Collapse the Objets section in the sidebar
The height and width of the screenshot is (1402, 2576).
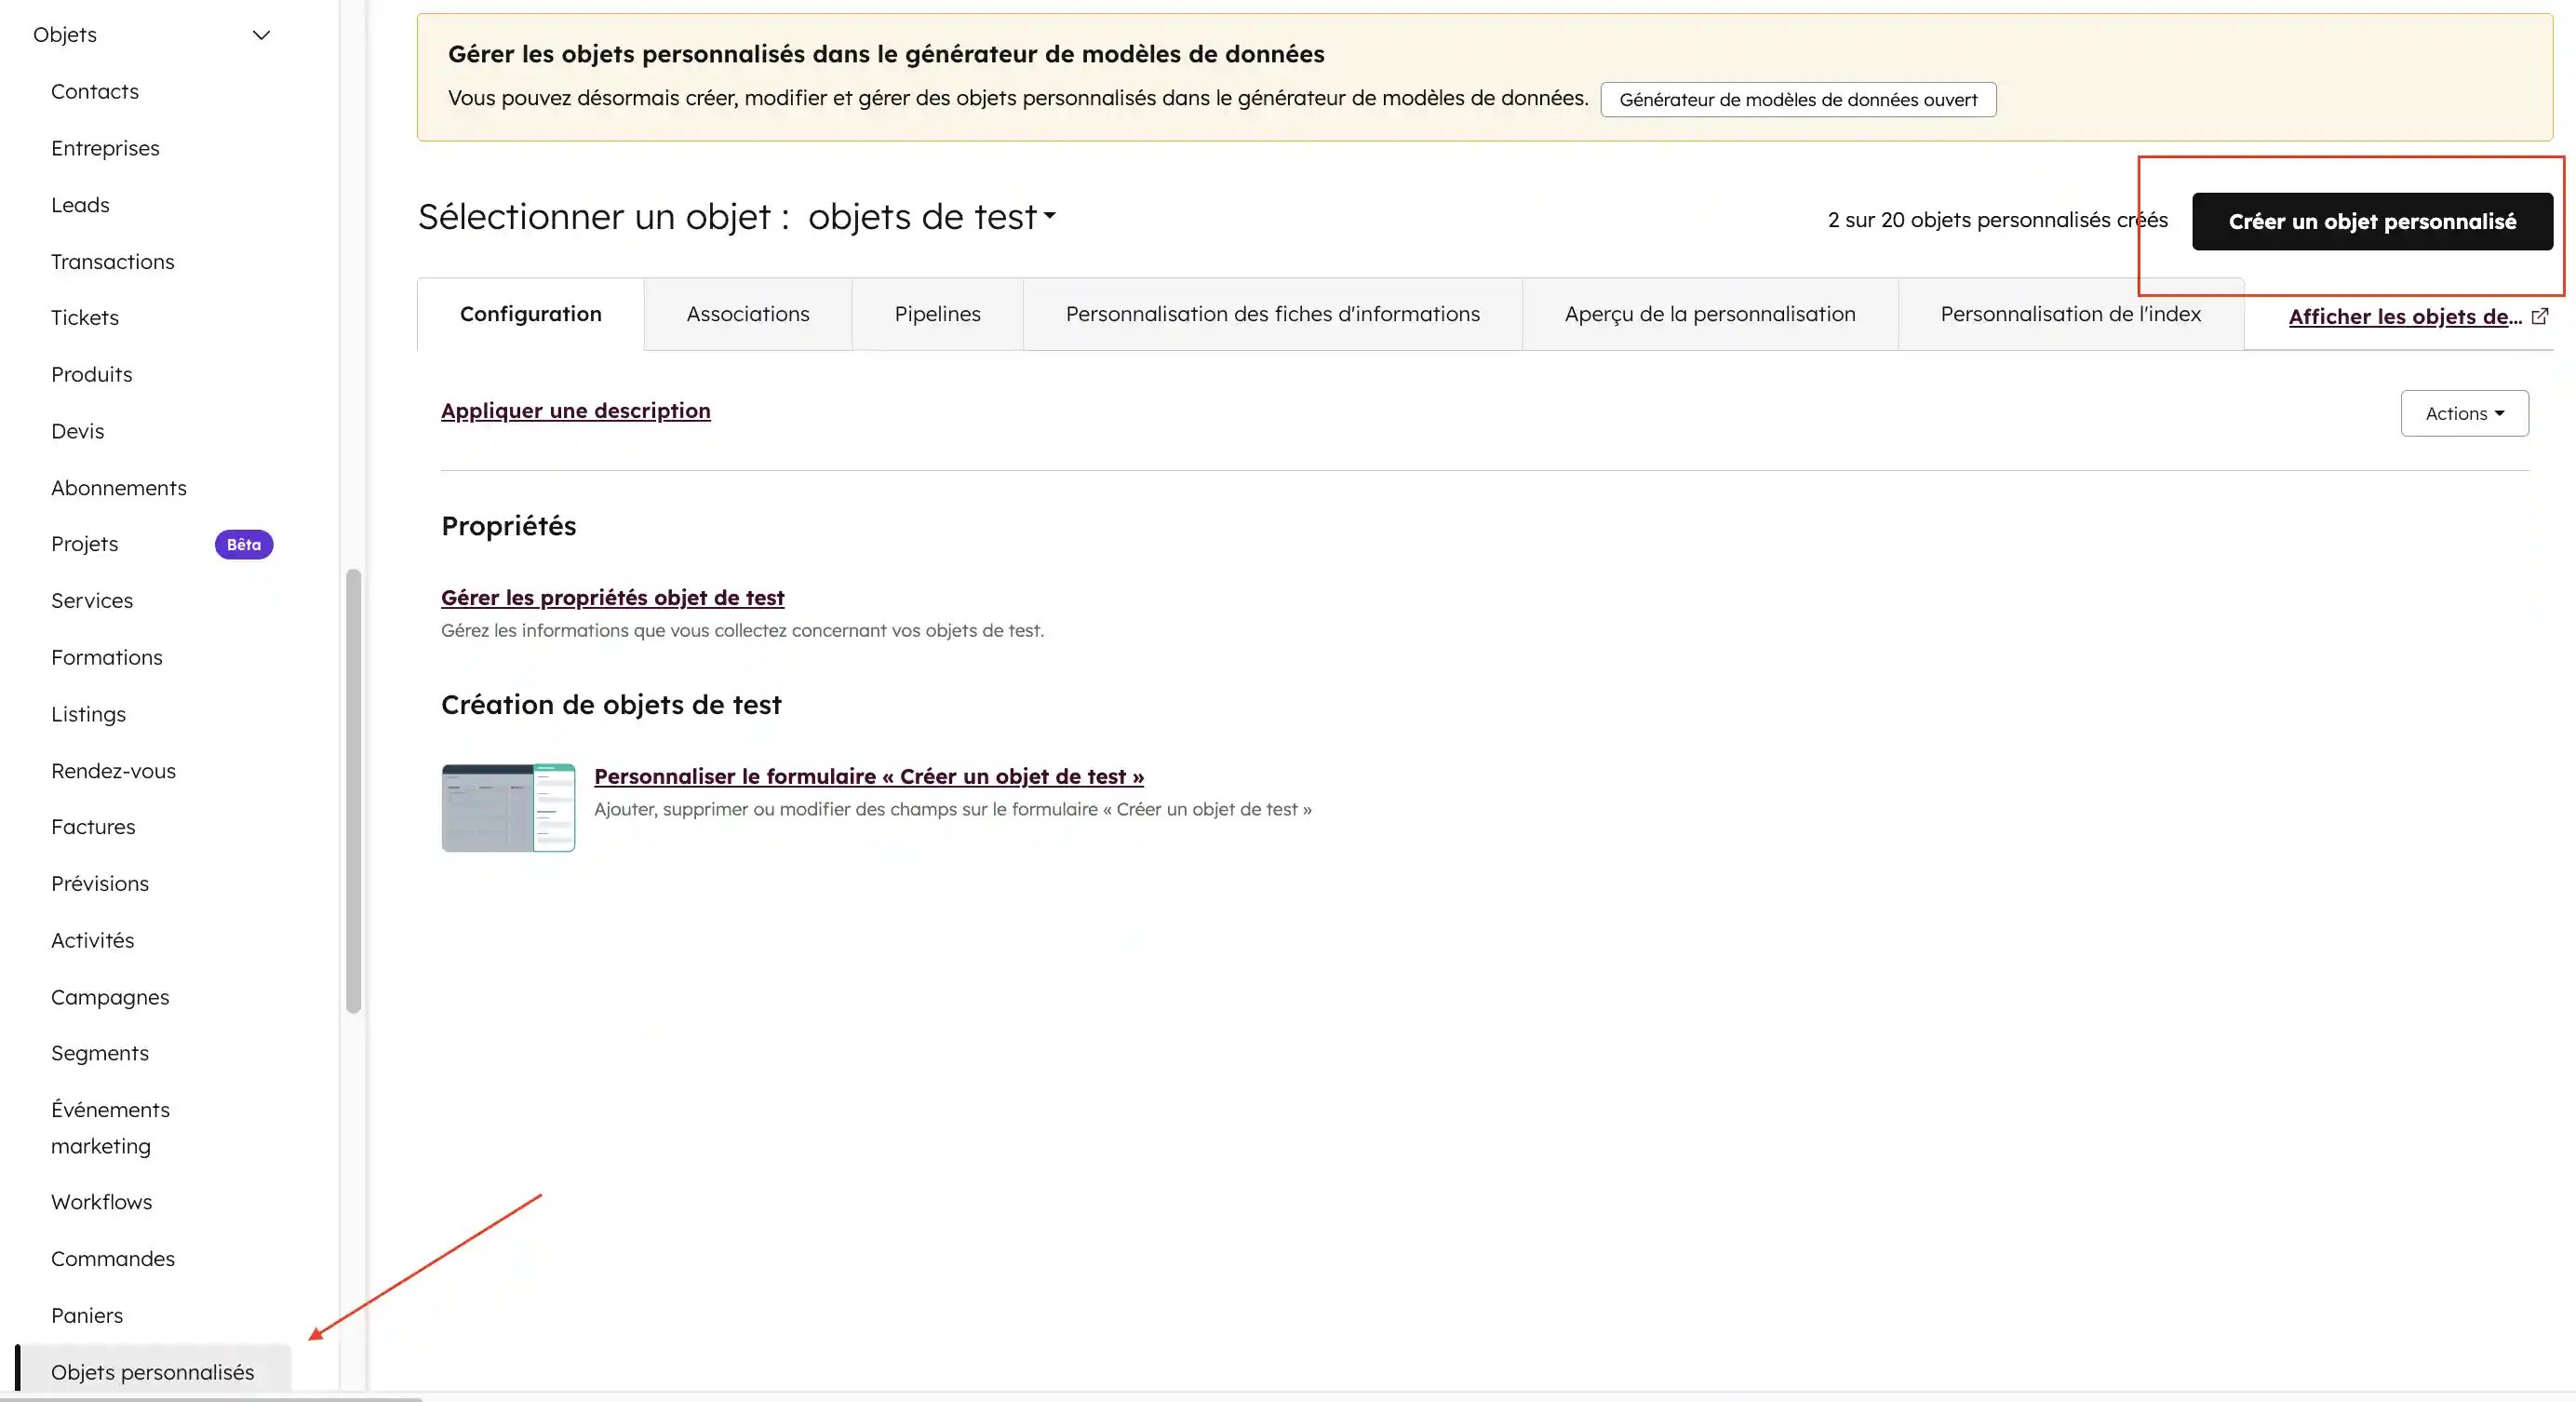tap(260, 34)
